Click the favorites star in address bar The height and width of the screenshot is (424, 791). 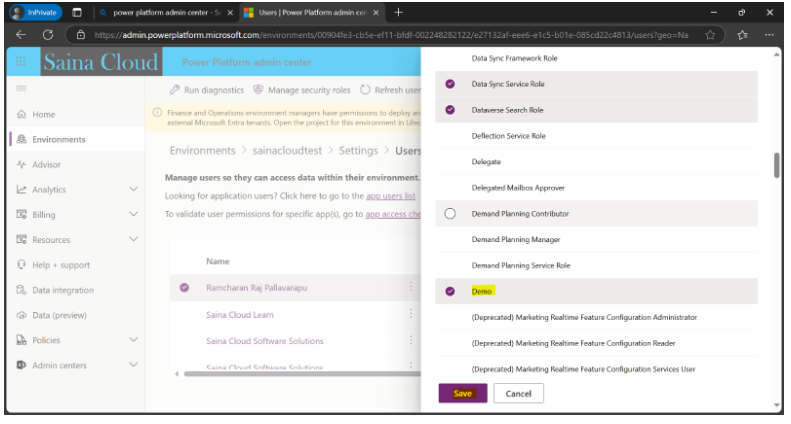click(710, 35)
